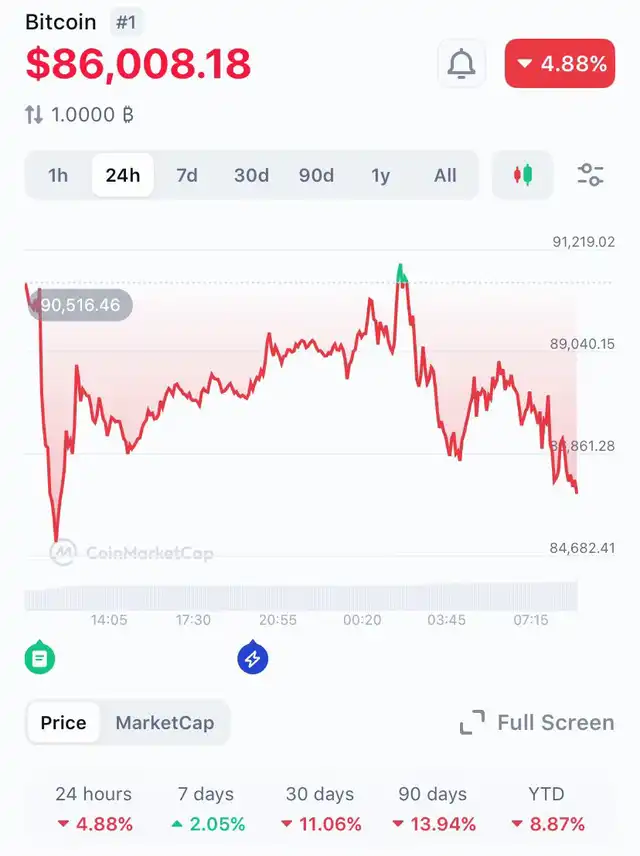Select the 1h time range

tap(58, 175)
